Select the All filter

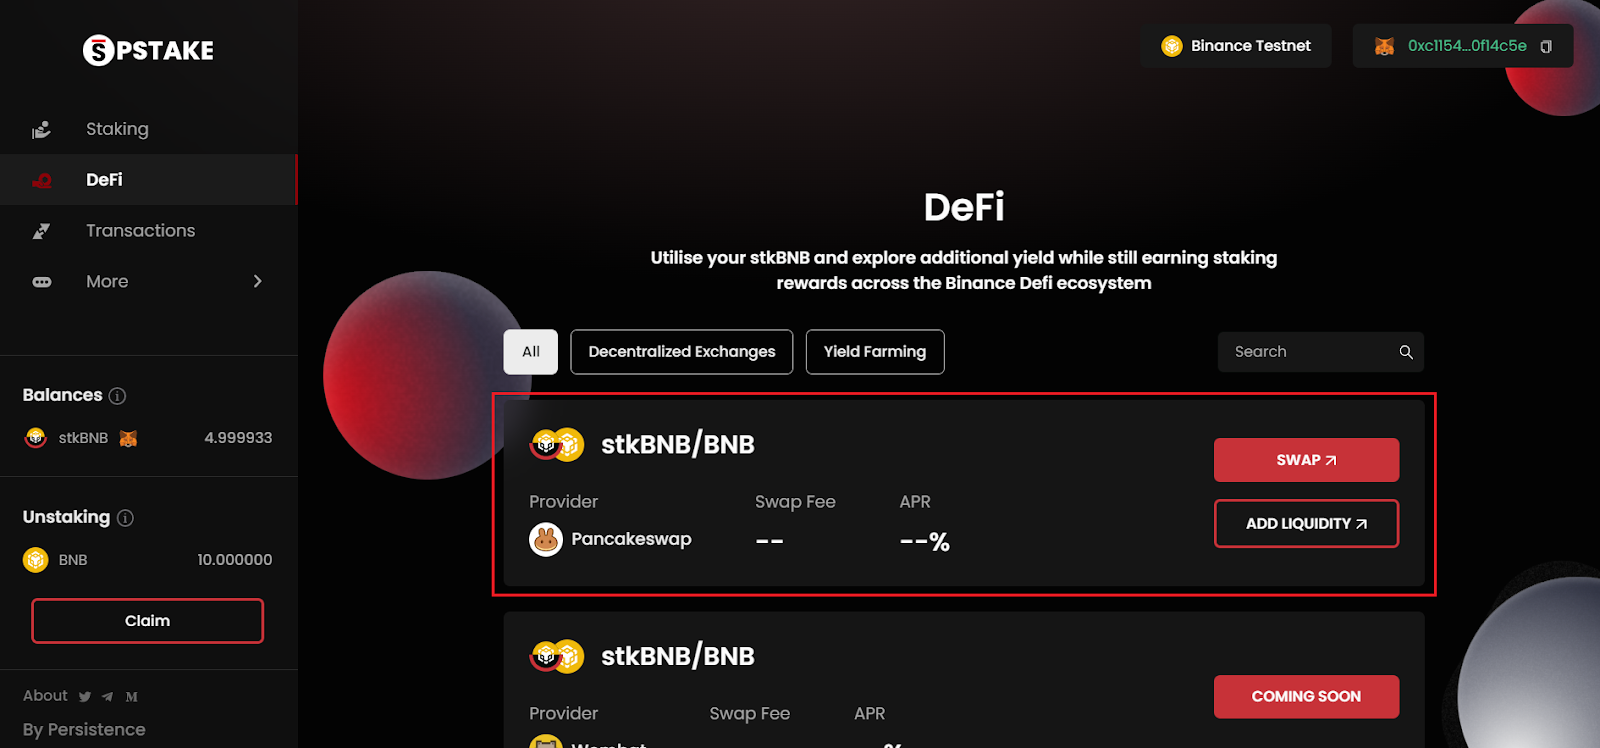point(531,352)
